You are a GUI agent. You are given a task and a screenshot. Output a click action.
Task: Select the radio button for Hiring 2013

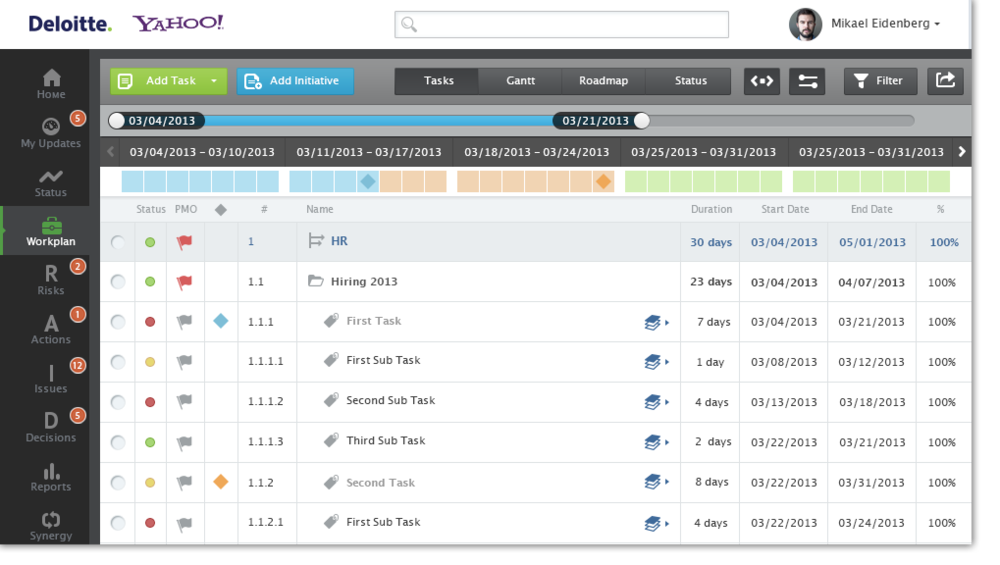[118, 282]
